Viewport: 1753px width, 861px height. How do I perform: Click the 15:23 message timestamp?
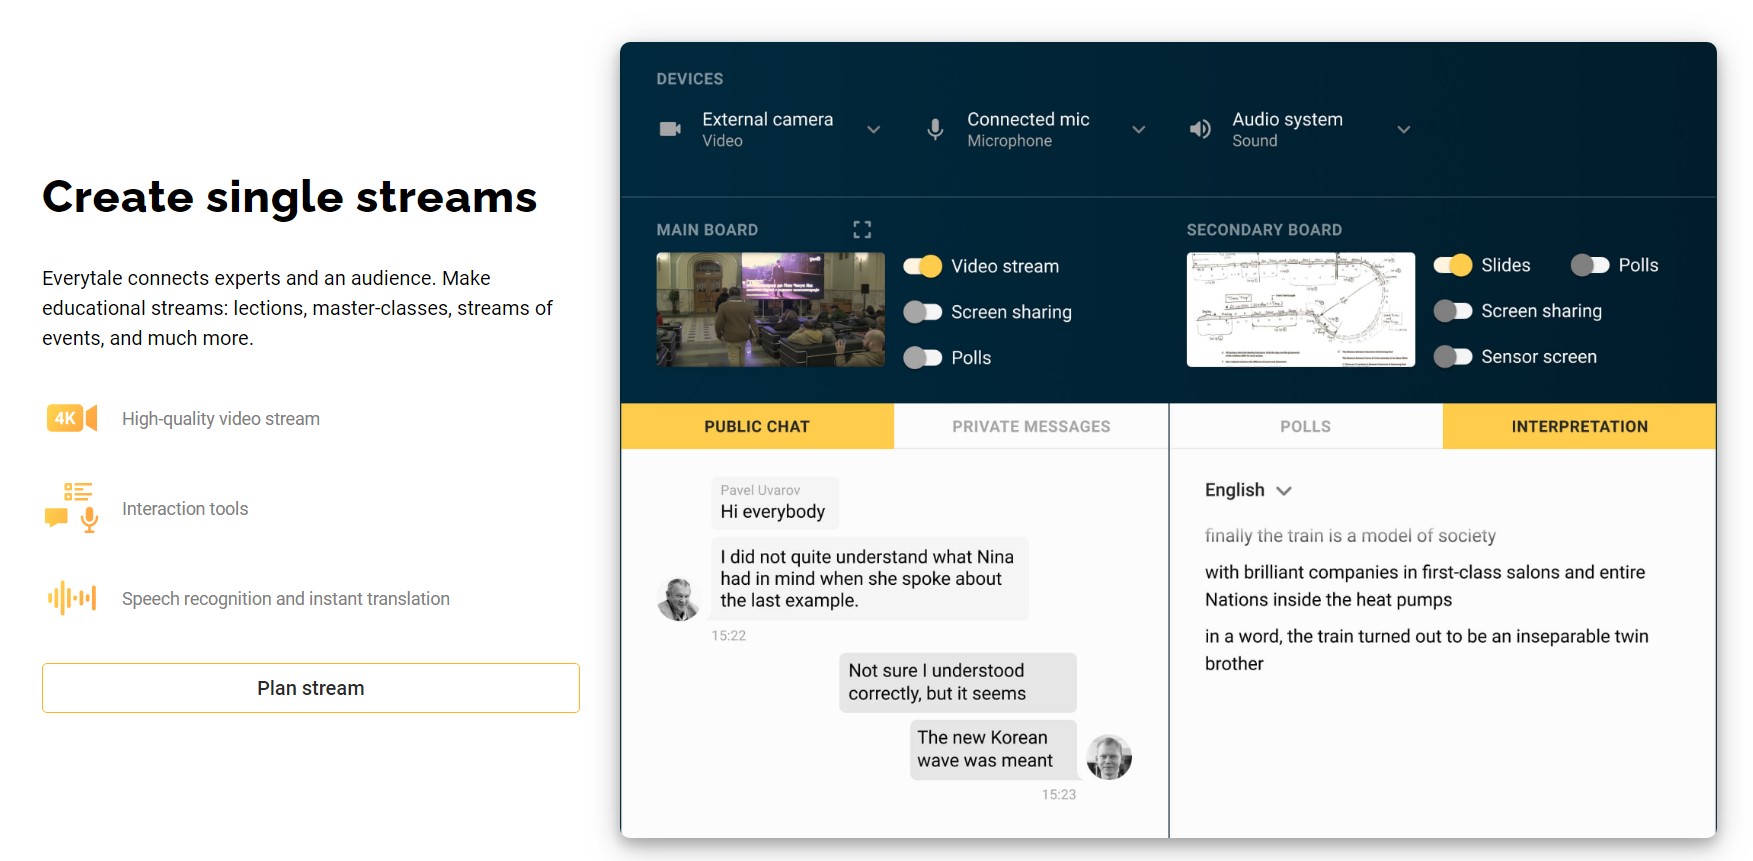[1059, 795]
